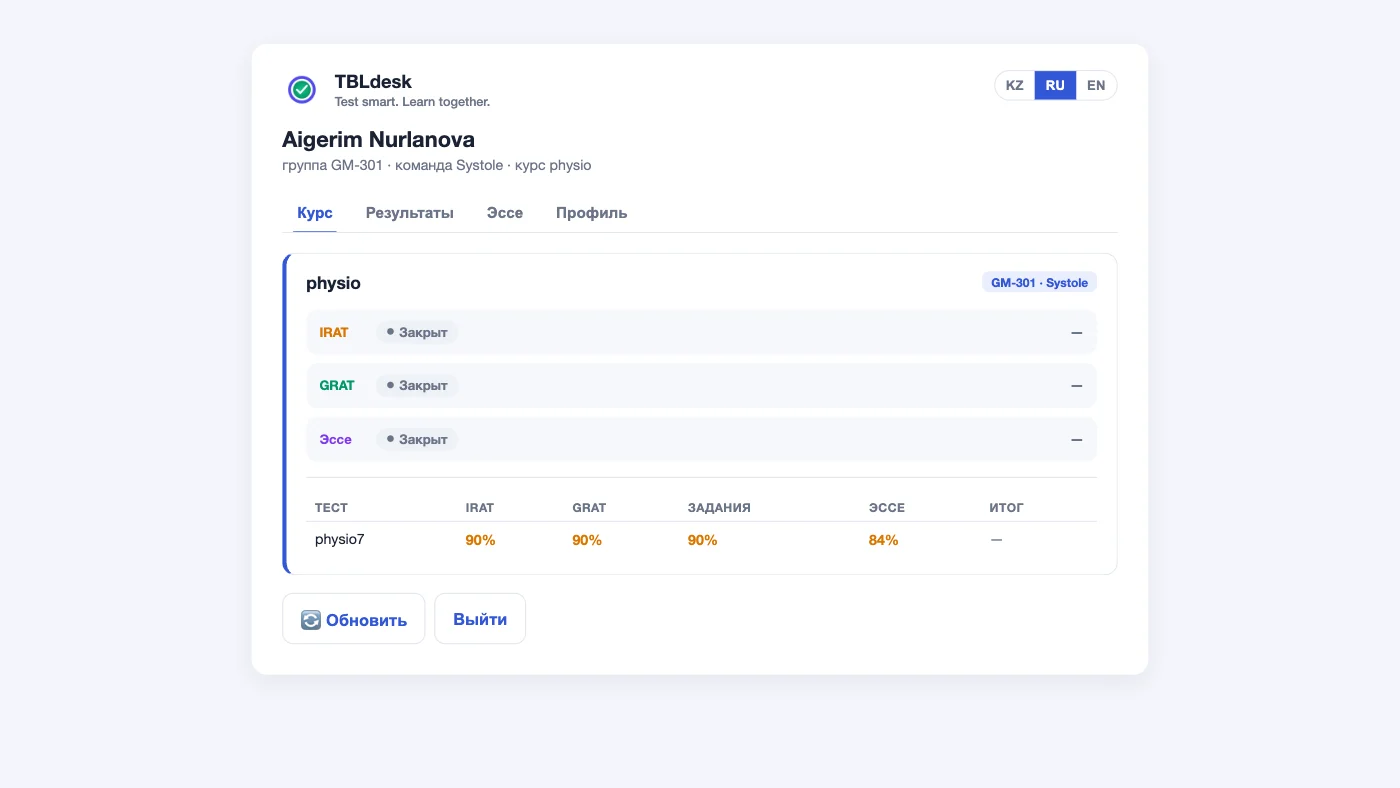Open the Результаты tab

[410, 213]
